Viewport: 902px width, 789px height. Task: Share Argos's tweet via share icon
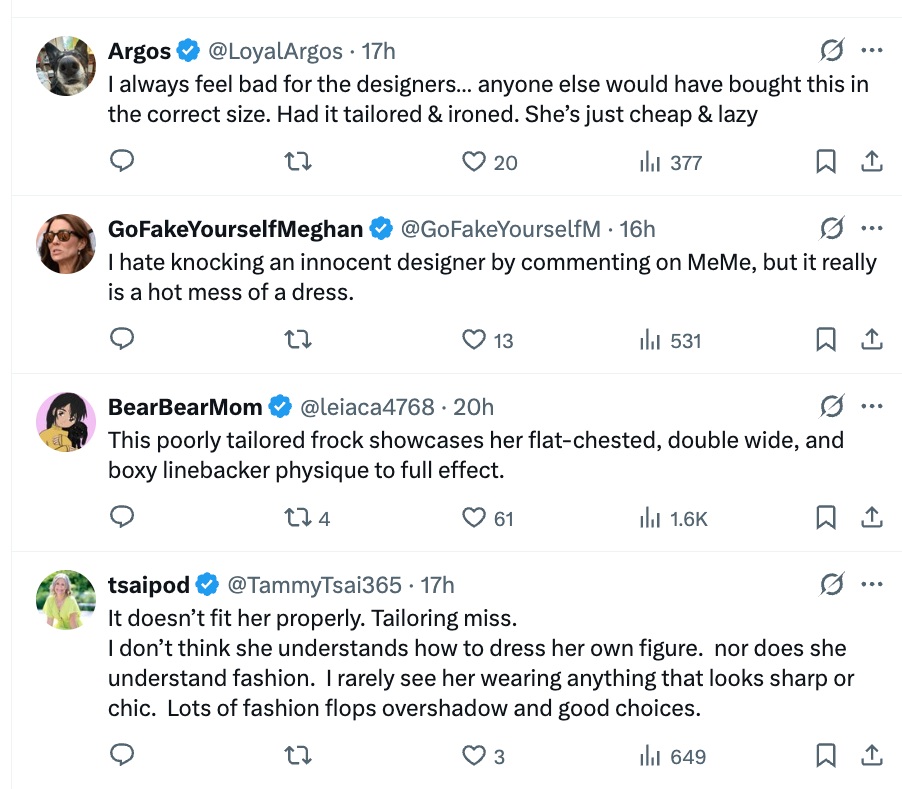click(x=871, y=162)
